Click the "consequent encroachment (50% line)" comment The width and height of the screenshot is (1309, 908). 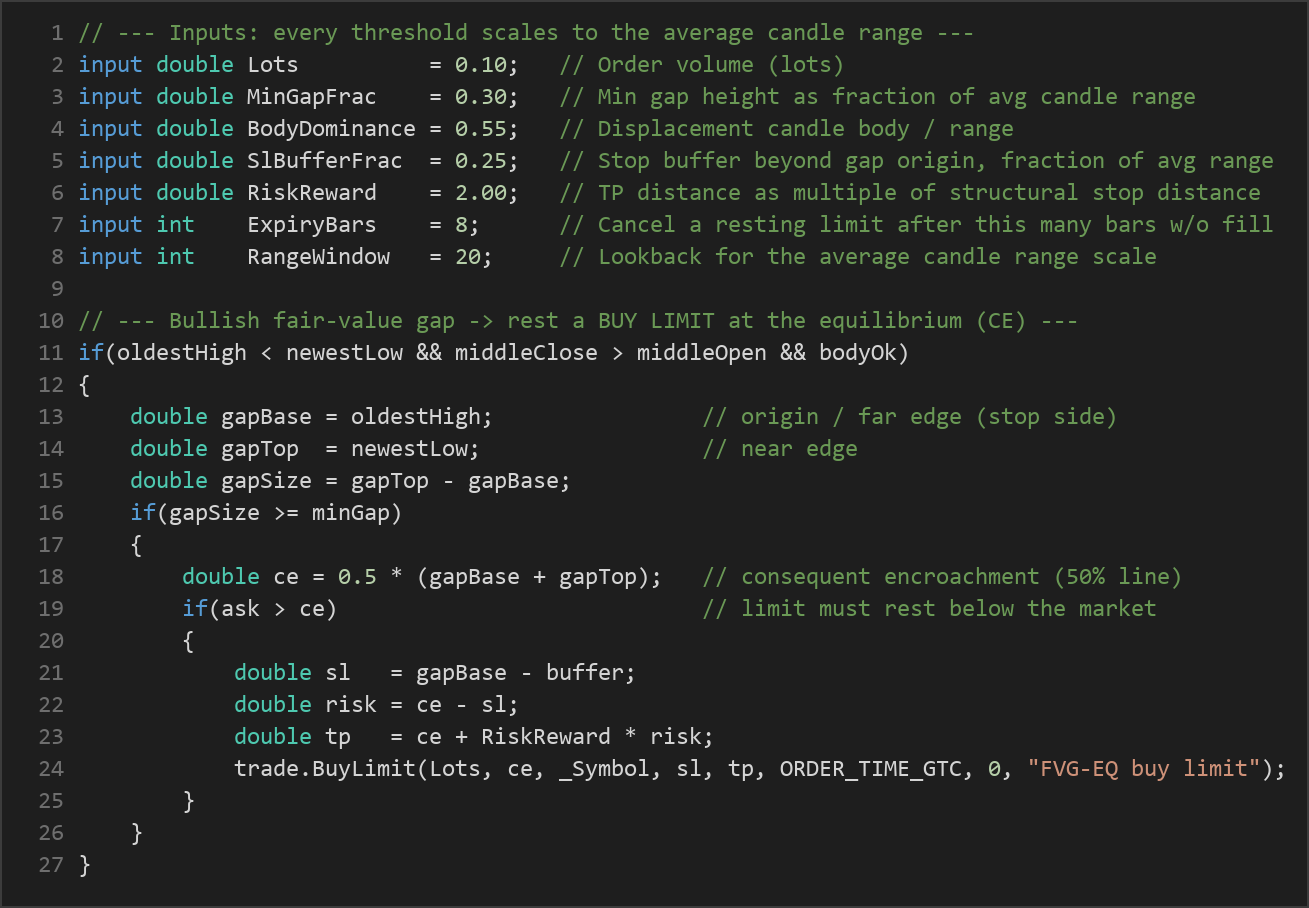(x=942, y=577)
